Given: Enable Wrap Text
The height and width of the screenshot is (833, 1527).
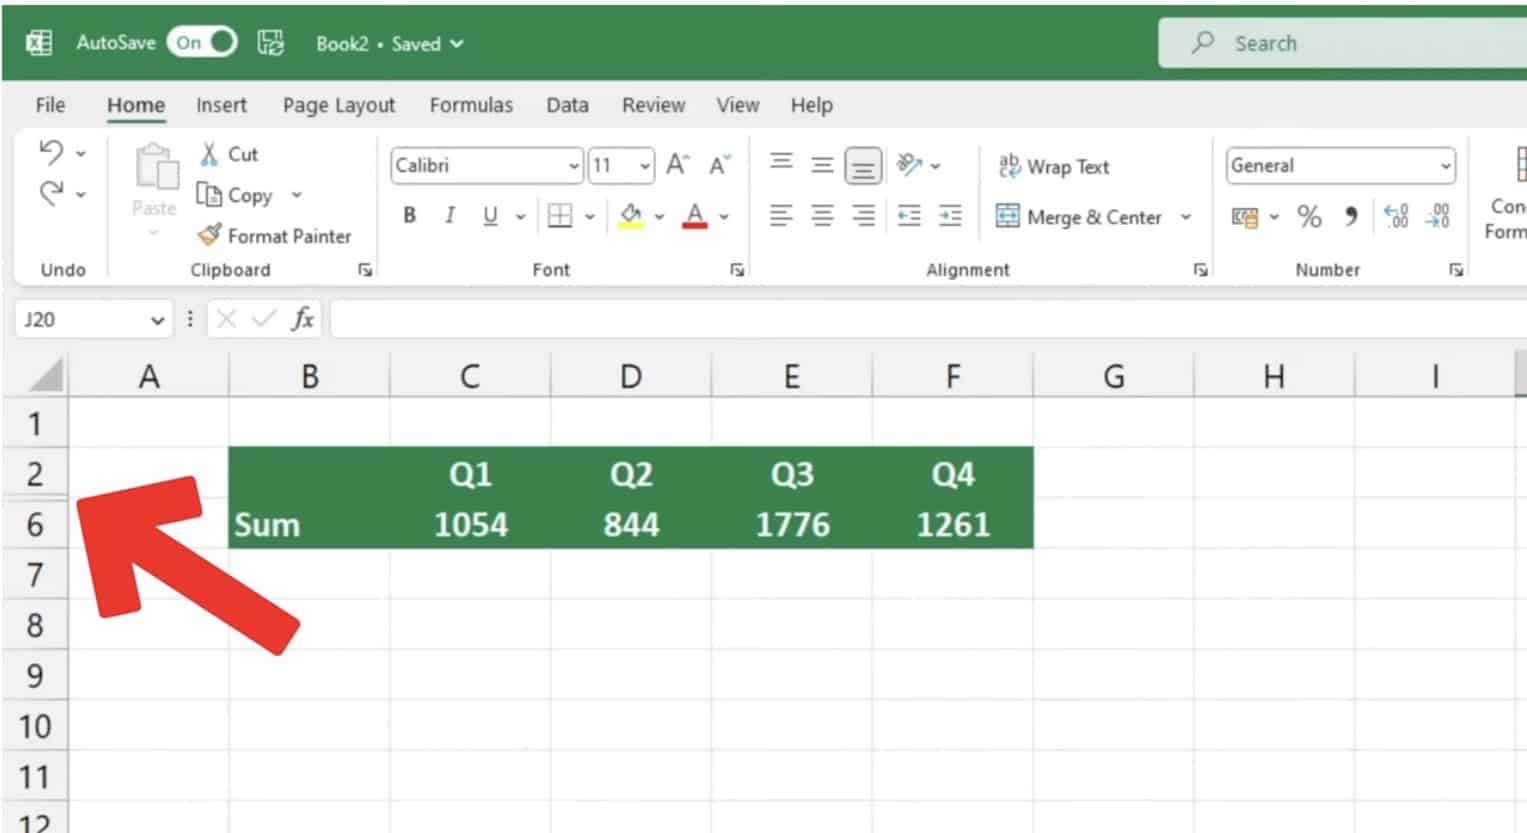Looking at the screenshot, I should pos(1054,166).
